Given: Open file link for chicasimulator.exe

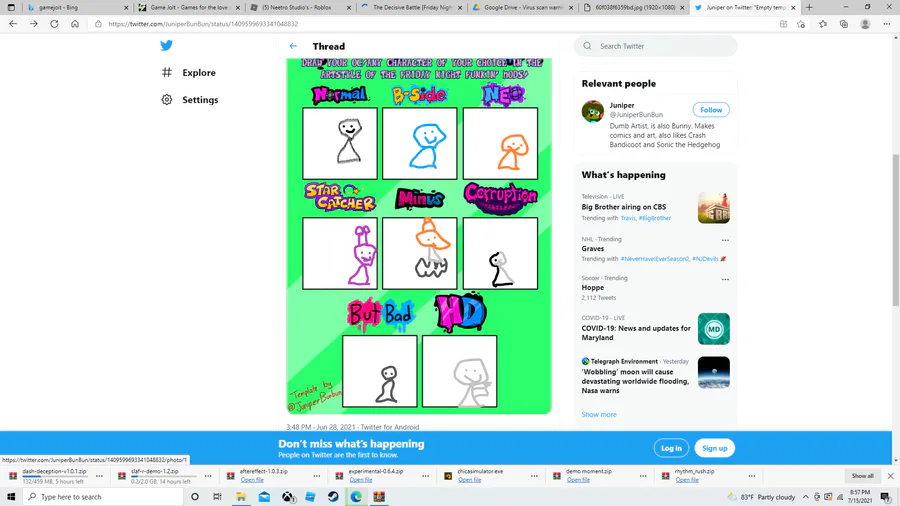Looking at the screenshot, I should (470, 480).
